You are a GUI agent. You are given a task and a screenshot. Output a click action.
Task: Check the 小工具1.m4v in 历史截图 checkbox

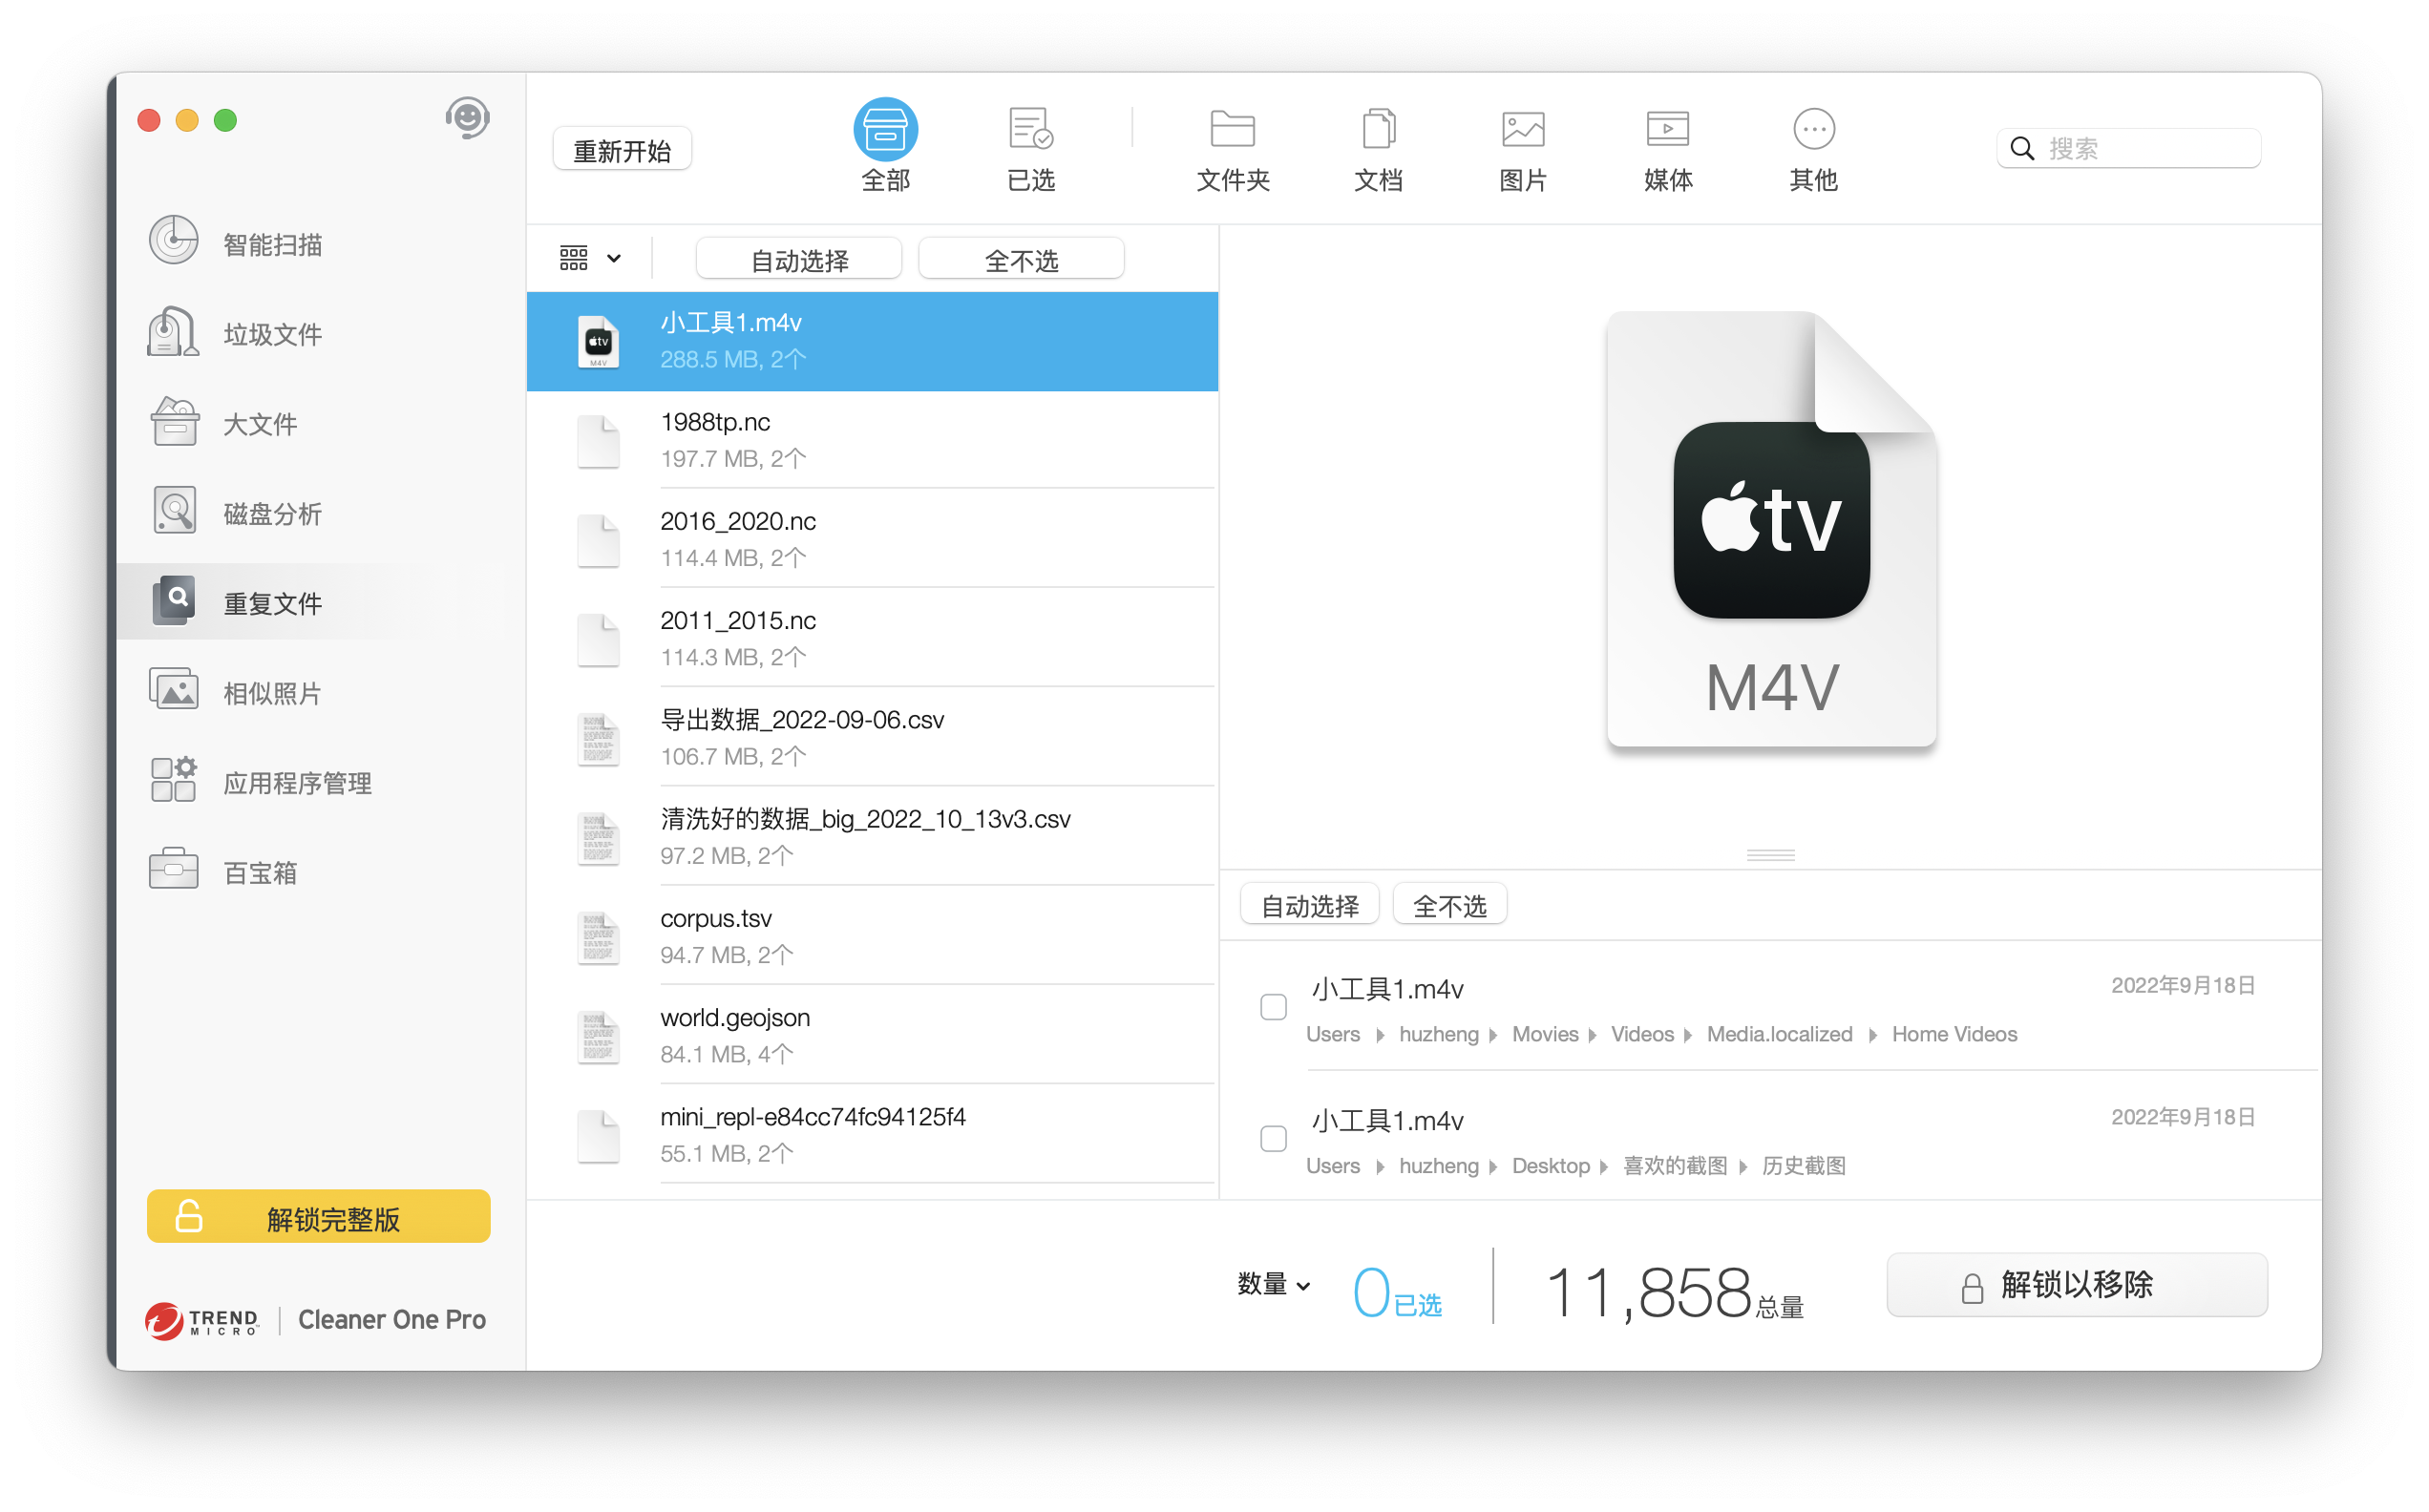(x=1273, y=1138)
